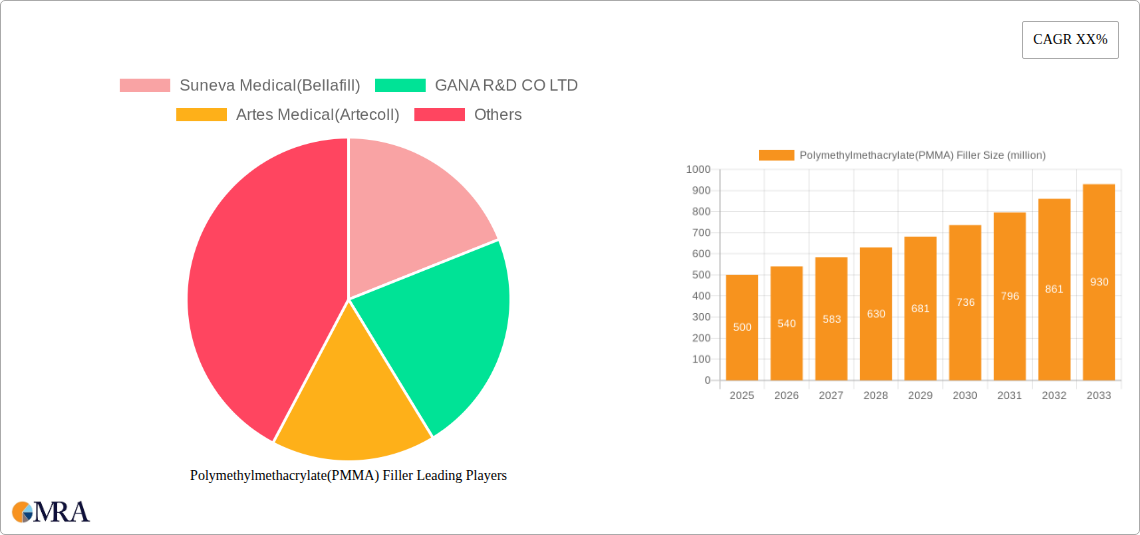Click the 2029 x-axis label
Image resolution: width=1140 pixels, height=535 pixels.
[x=920, y=395]
